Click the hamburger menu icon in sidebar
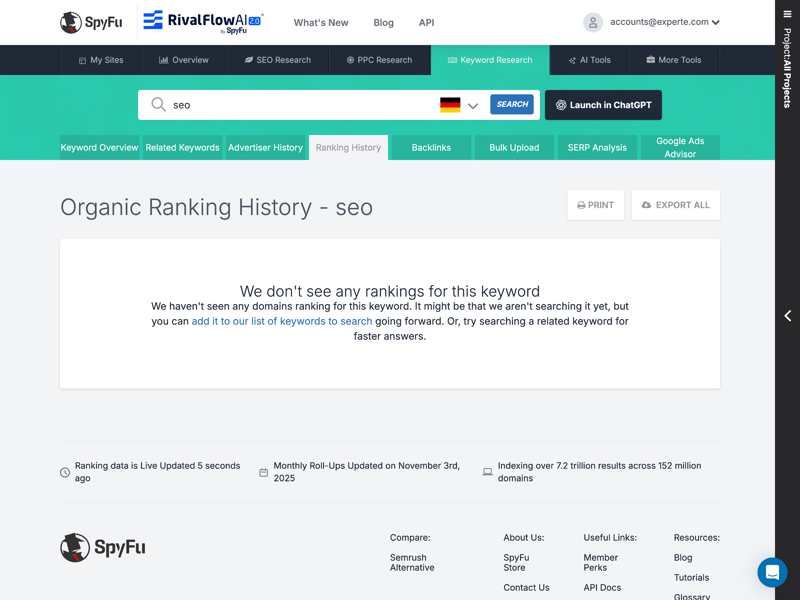Image resolution: width=800 pixels, height=600 pixels. [787, 14]
